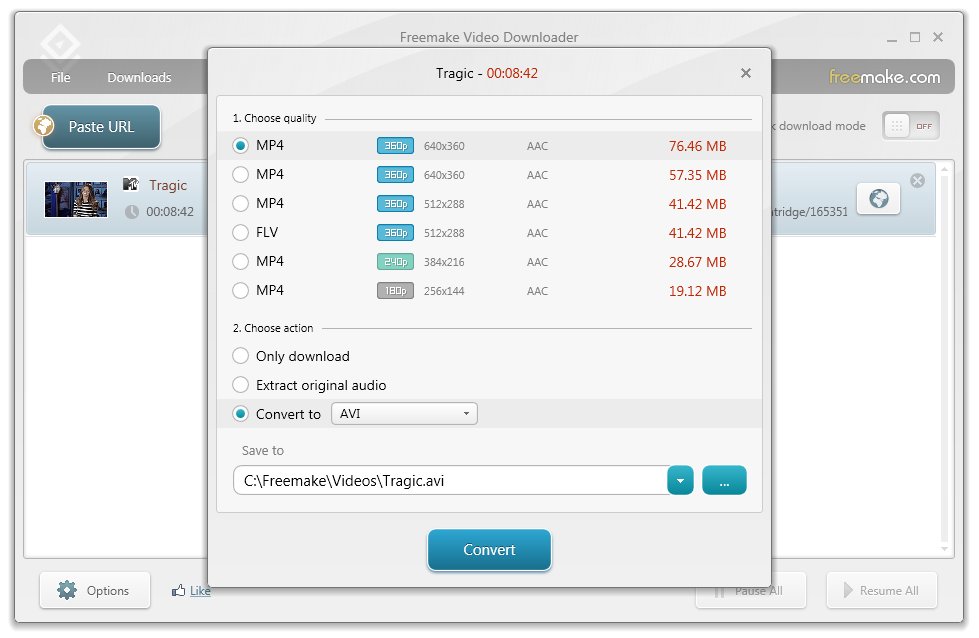Remove Tragic item with gray X icon

click(917, 180)
